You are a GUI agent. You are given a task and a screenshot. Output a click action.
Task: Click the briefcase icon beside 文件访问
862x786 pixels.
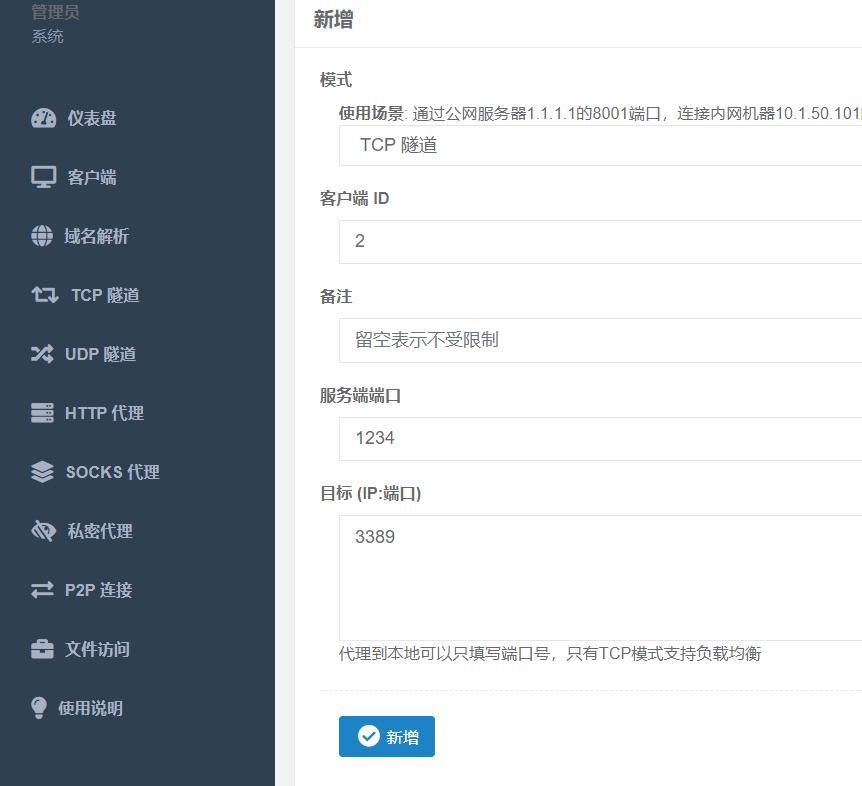[x=42, y=649]
